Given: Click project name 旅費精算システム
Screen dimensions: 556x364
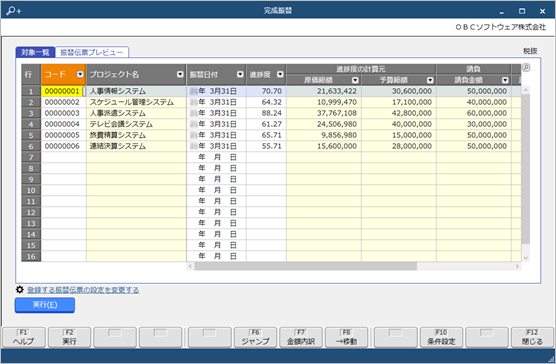Looking at the screenshot, I should tap(117, 135).
